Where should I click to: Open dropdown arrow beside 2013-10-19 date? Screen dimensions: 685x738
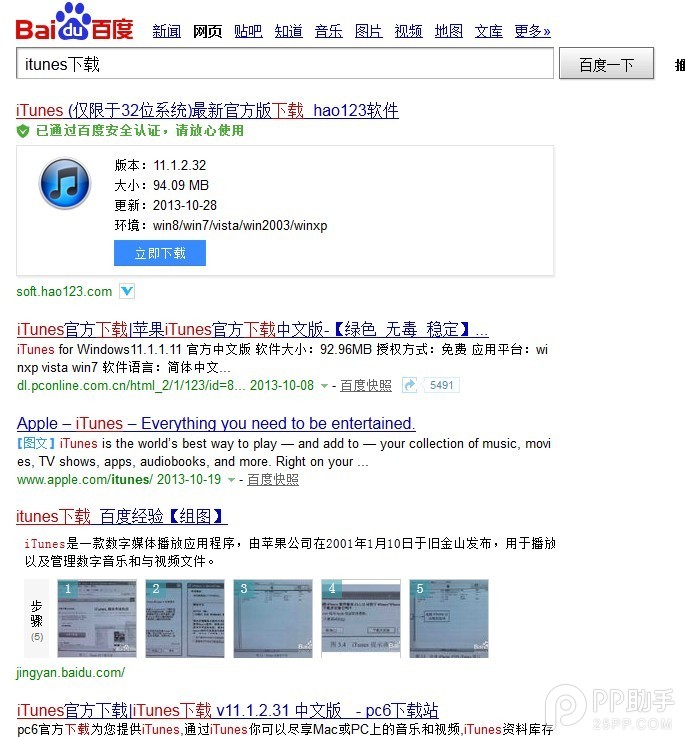(x=231, y=480)
